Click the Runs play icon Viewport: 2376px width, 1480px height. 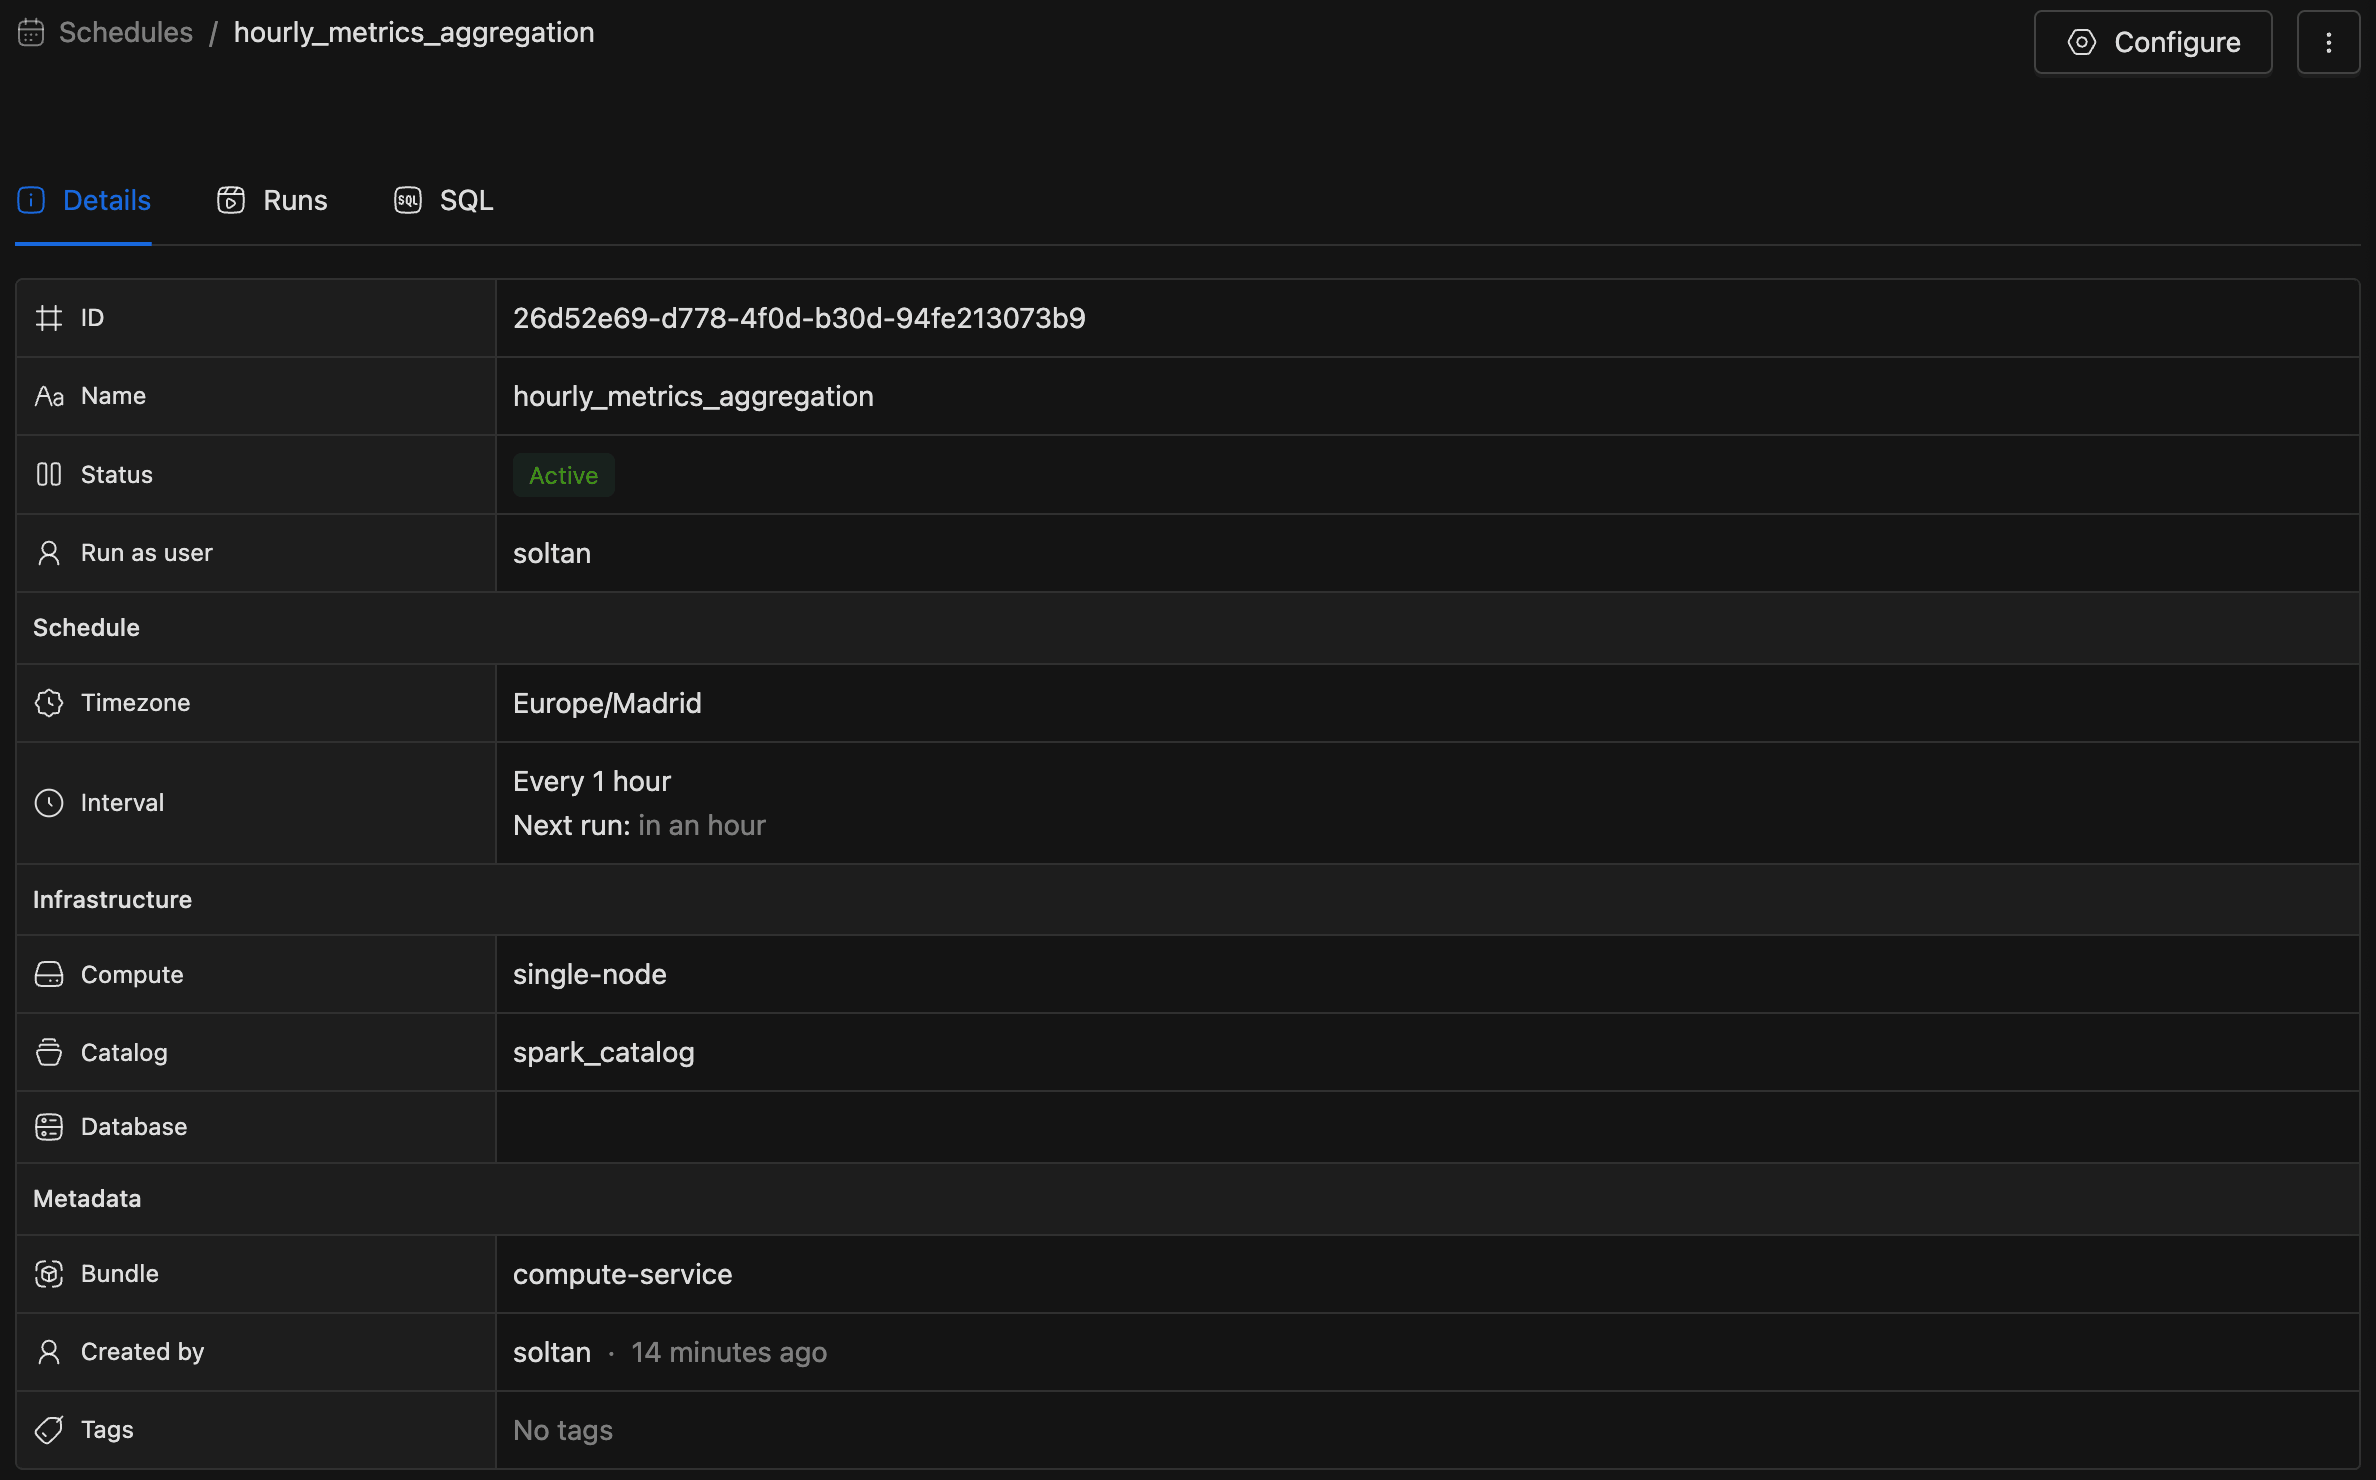(x=231, y=200)
